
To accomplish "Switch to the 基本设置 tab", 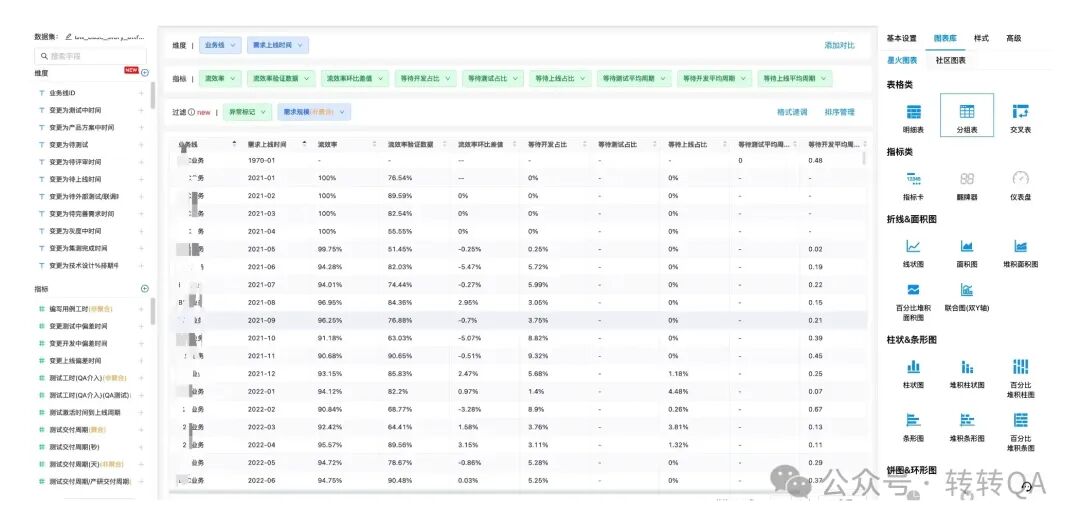I will [901, 39].
